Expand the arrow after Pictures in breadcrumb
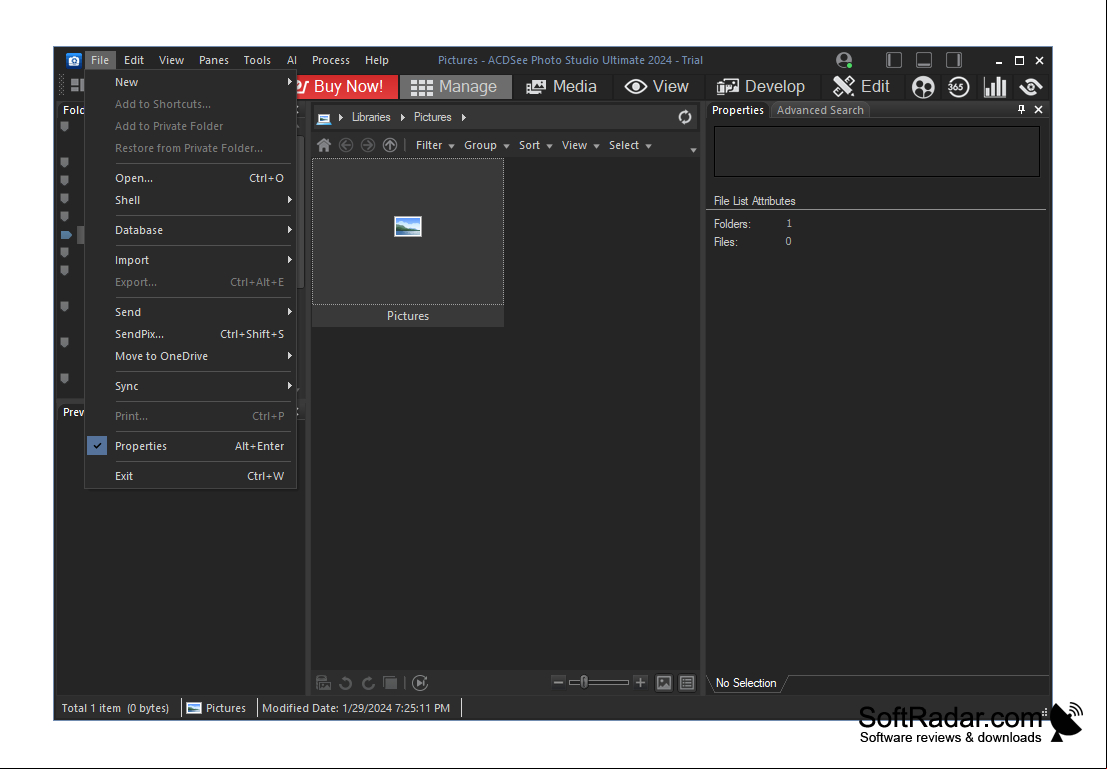The width and height of the screenshot is (1107, 769). point(464,117)
